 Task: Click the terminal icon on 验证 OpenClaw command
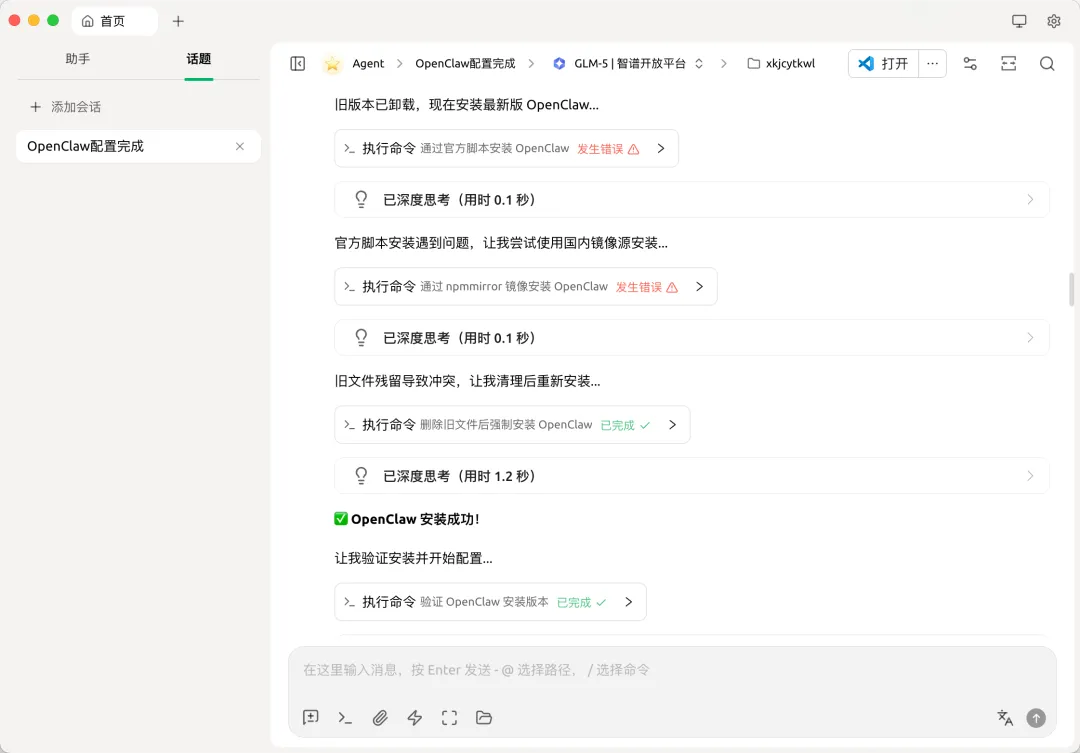349,602
